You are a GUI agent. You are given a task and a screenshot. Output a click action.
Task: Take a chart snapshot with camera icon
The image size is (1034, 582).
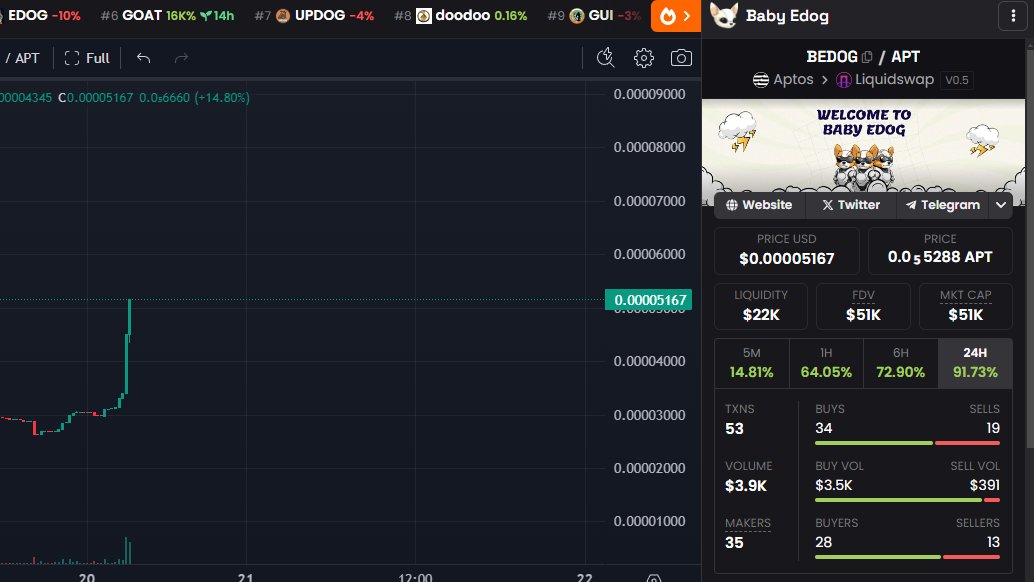681,58
